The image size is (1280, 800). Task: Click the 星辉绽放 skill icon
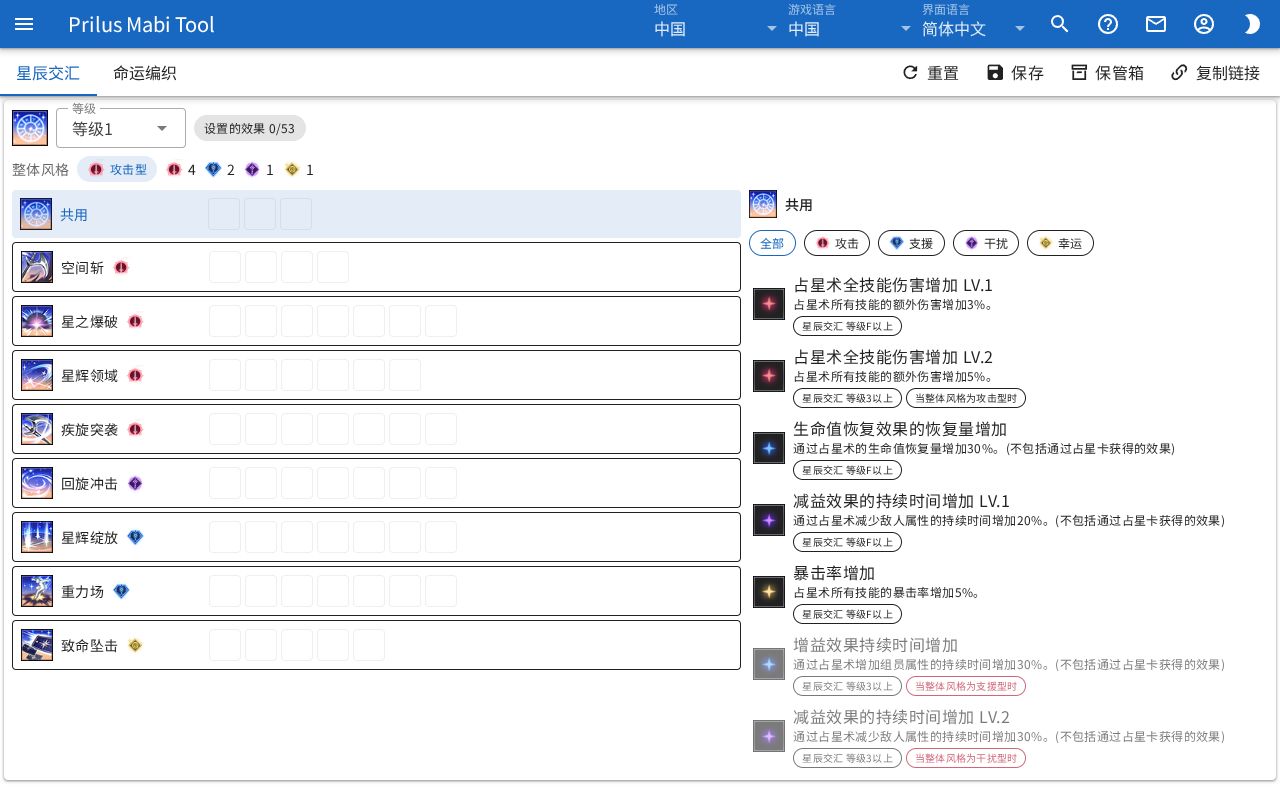(37, 538)
